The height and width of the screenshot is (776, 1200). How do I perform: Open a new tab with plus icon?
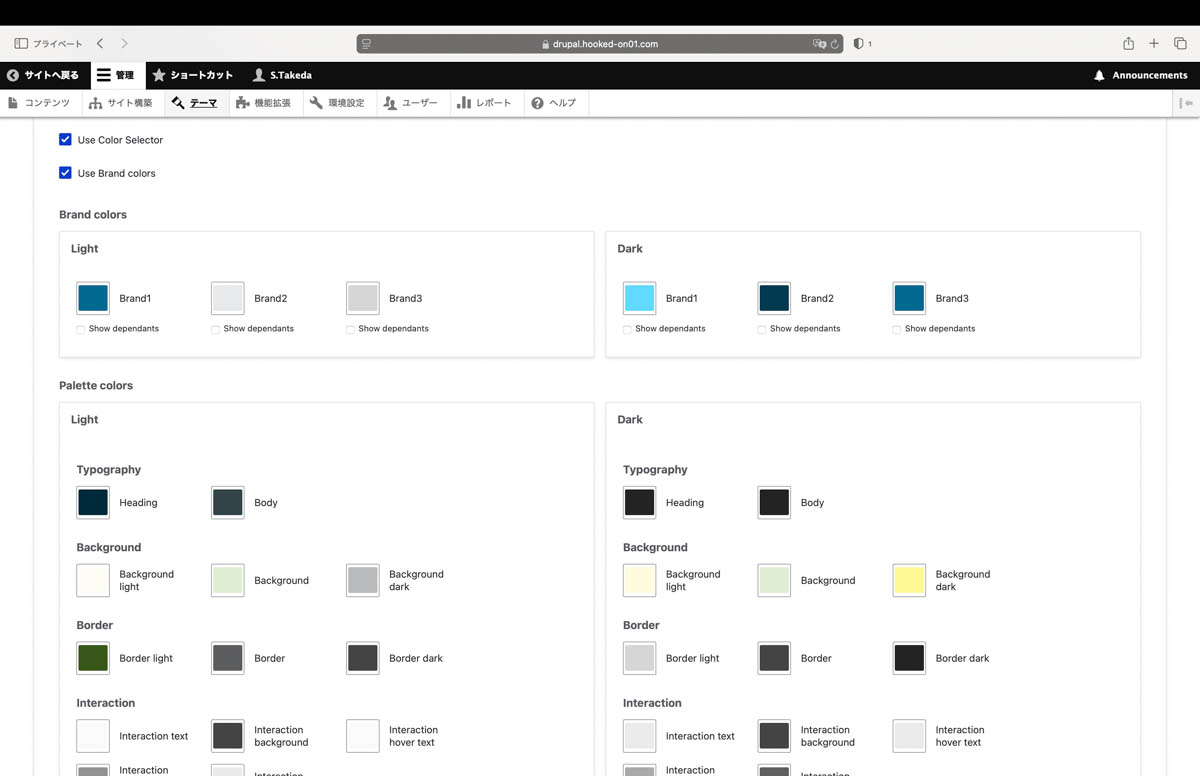(1154, 44)
